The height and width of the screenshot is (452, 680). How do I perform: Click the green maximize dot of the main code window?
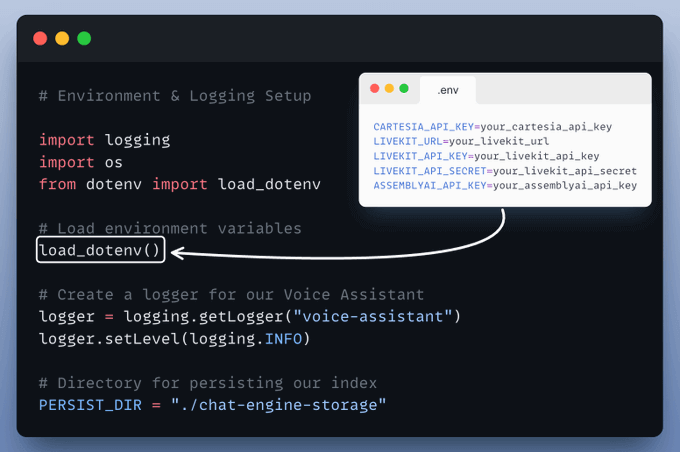click(x=84, y=39)
